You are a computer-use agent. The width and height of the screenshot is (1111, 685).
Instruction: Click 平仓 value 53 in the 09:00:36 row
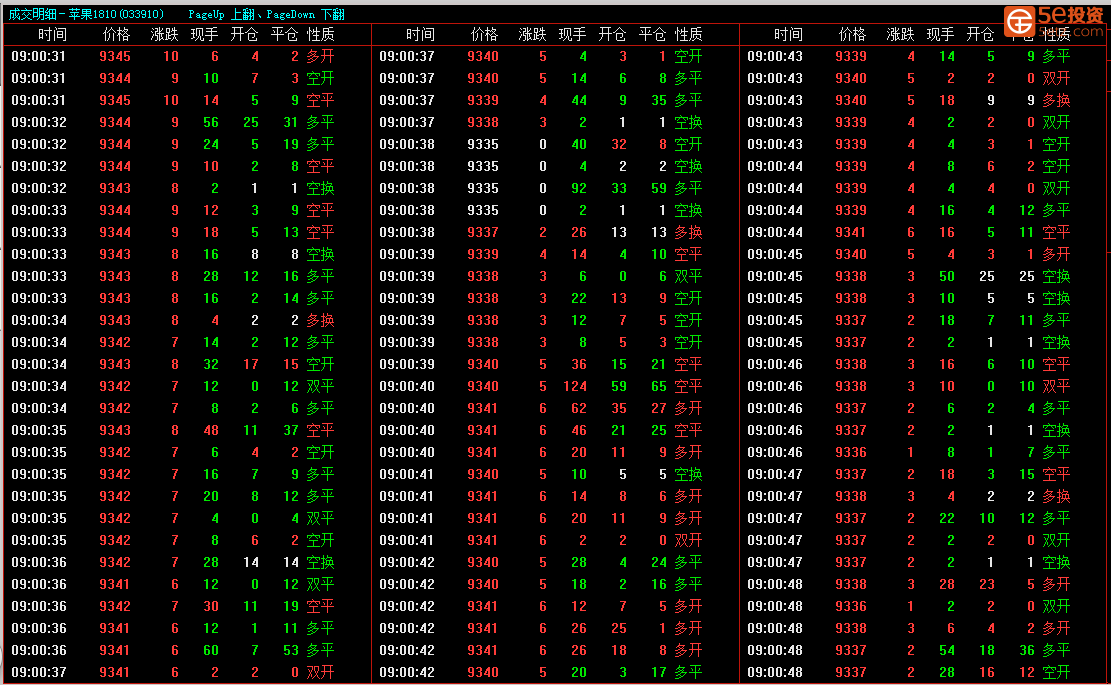(291, 650)
